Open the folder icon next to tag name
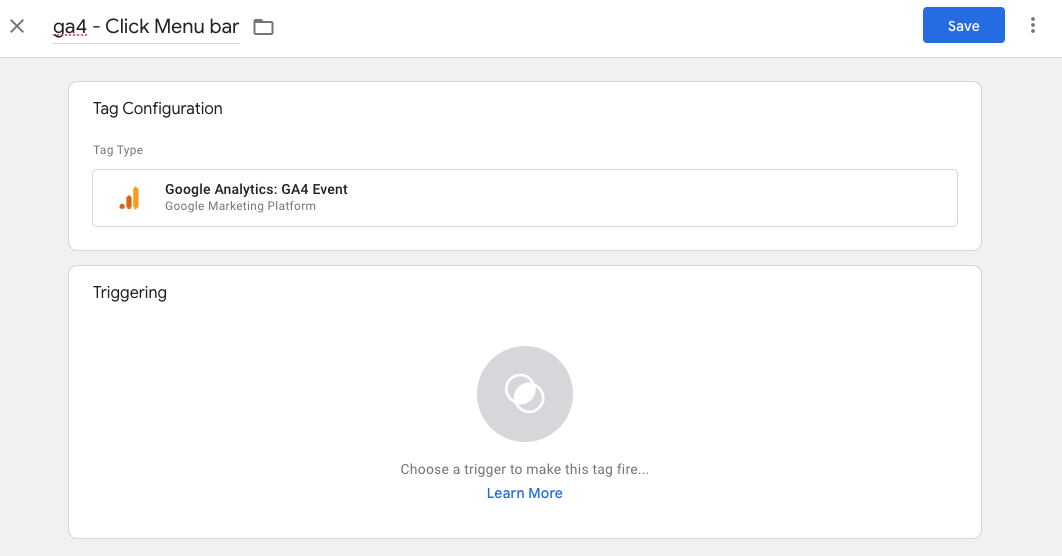This screenshot has width=1062, height=556. coord(263,27)
